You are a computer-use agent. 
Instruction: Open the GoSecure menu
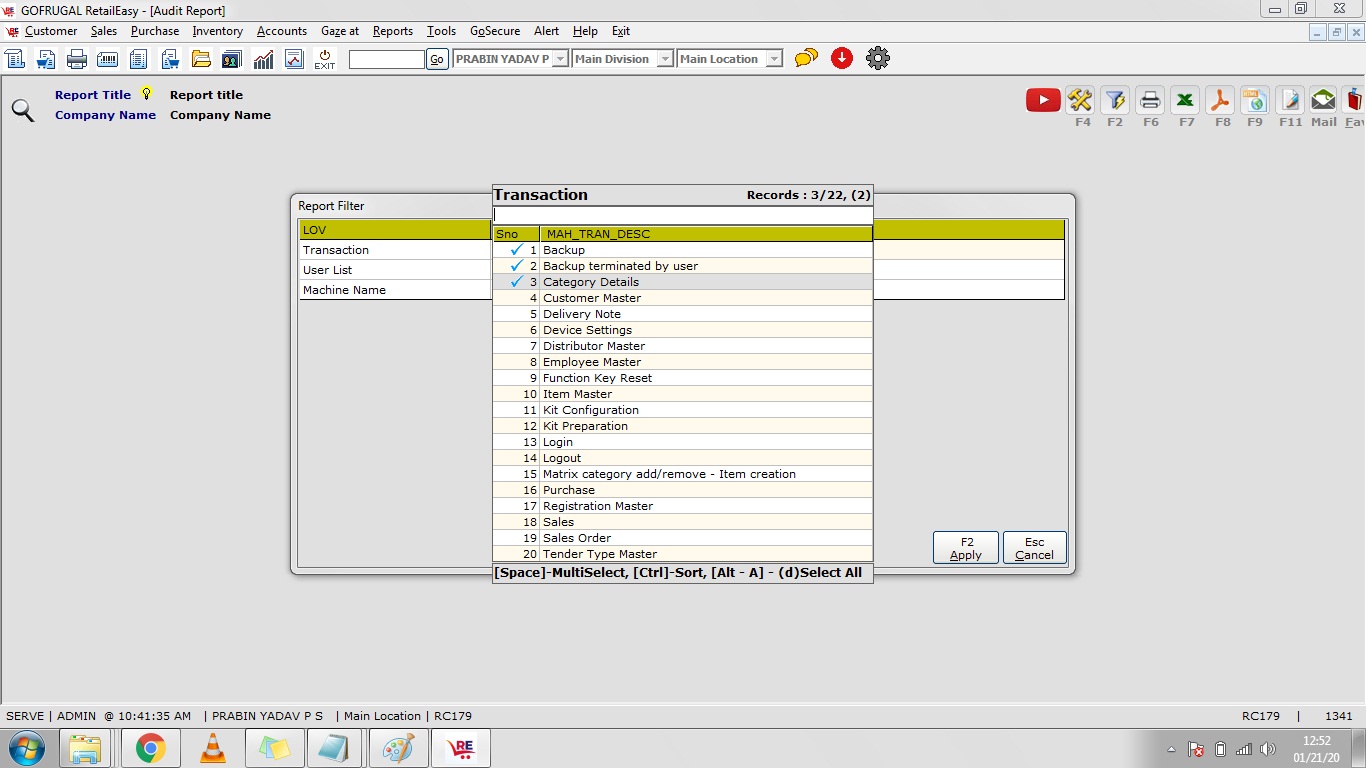click(494, 31)
